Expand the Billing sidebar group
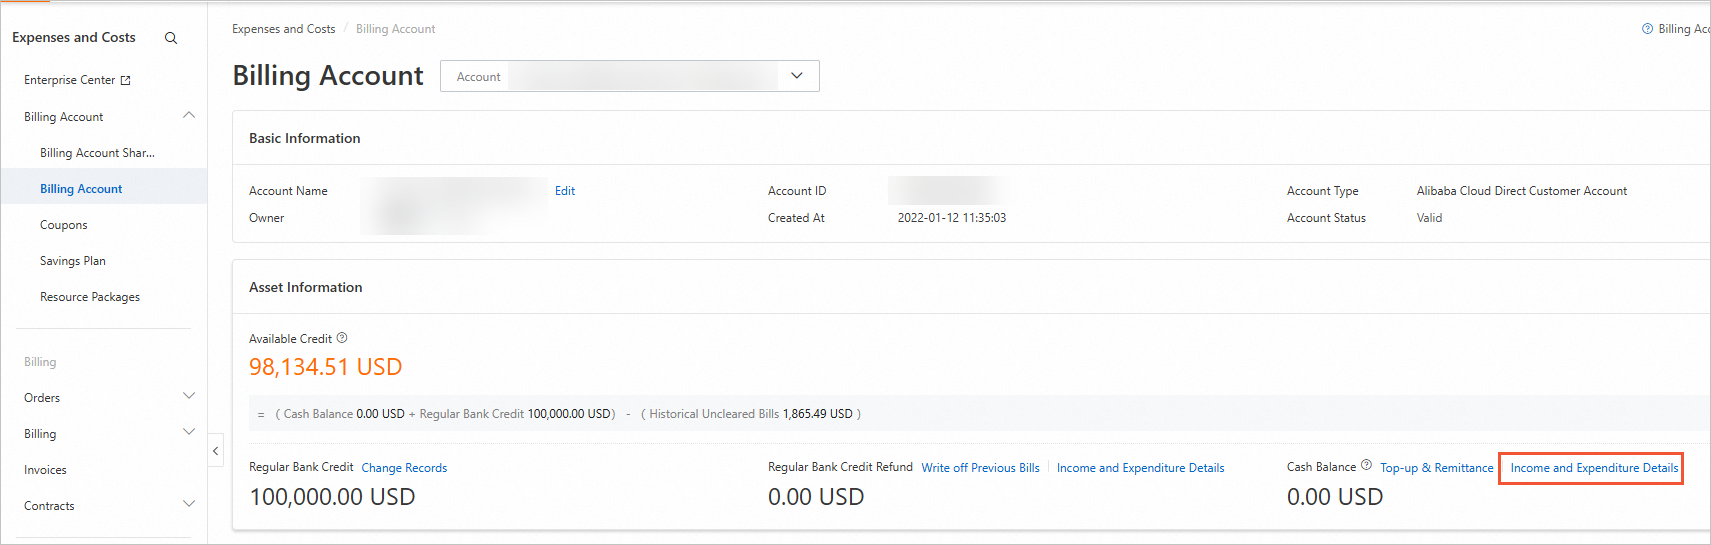1711x545 pixels. coord(189,433)
